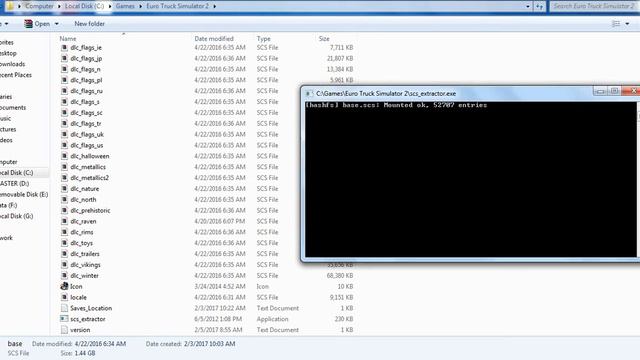Image resolution: width=640 pixels, height=360 pixels.
Task: Select the dlc_flags_ie file icon
Action: (64, 47)
